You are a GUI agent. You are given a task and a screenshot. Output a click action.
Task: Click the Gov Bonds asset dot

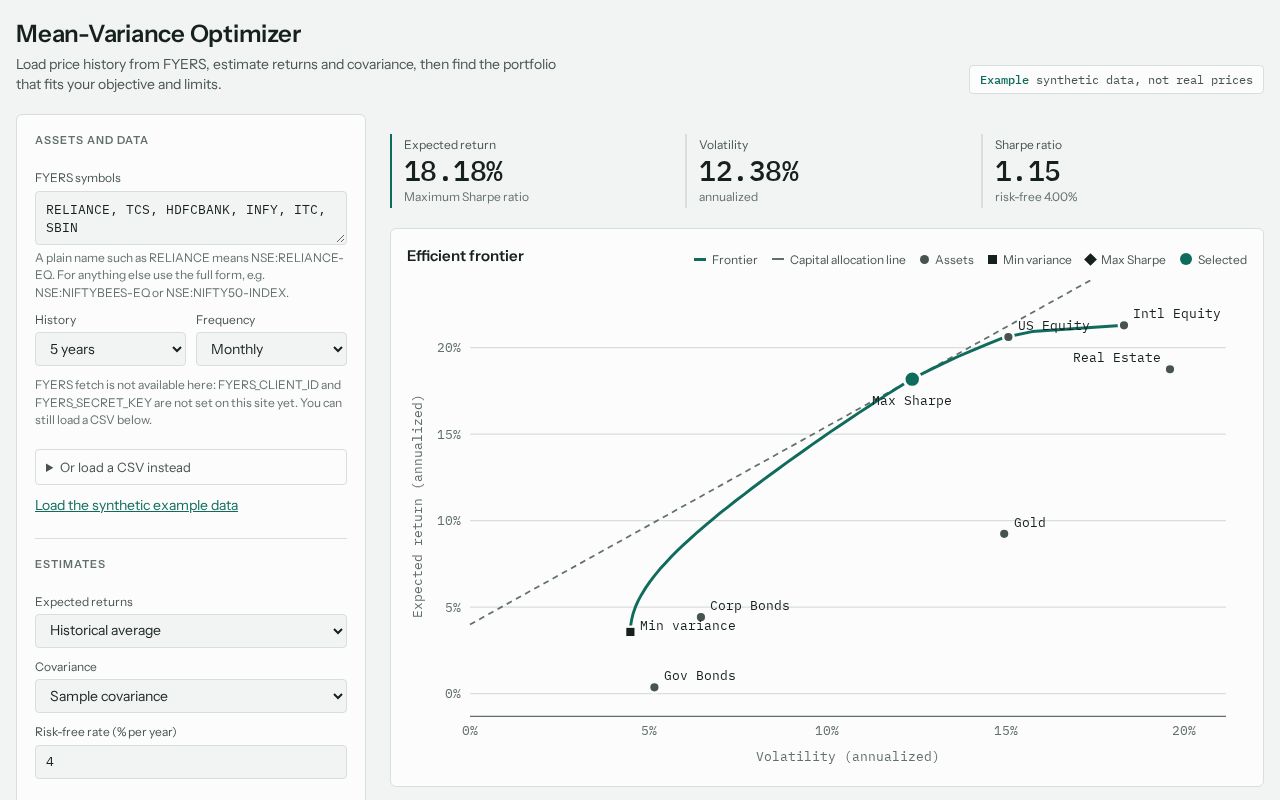coord(654,687)
